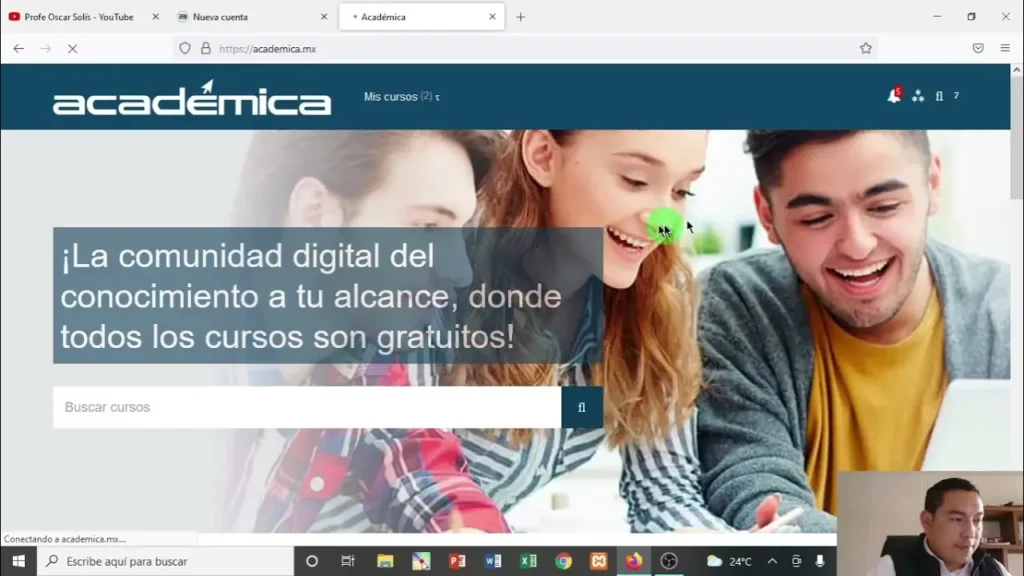Open PowerPoint from the taskbar
The width and height of the screenshot is (1024, 576).
click(x=457, y=561)
